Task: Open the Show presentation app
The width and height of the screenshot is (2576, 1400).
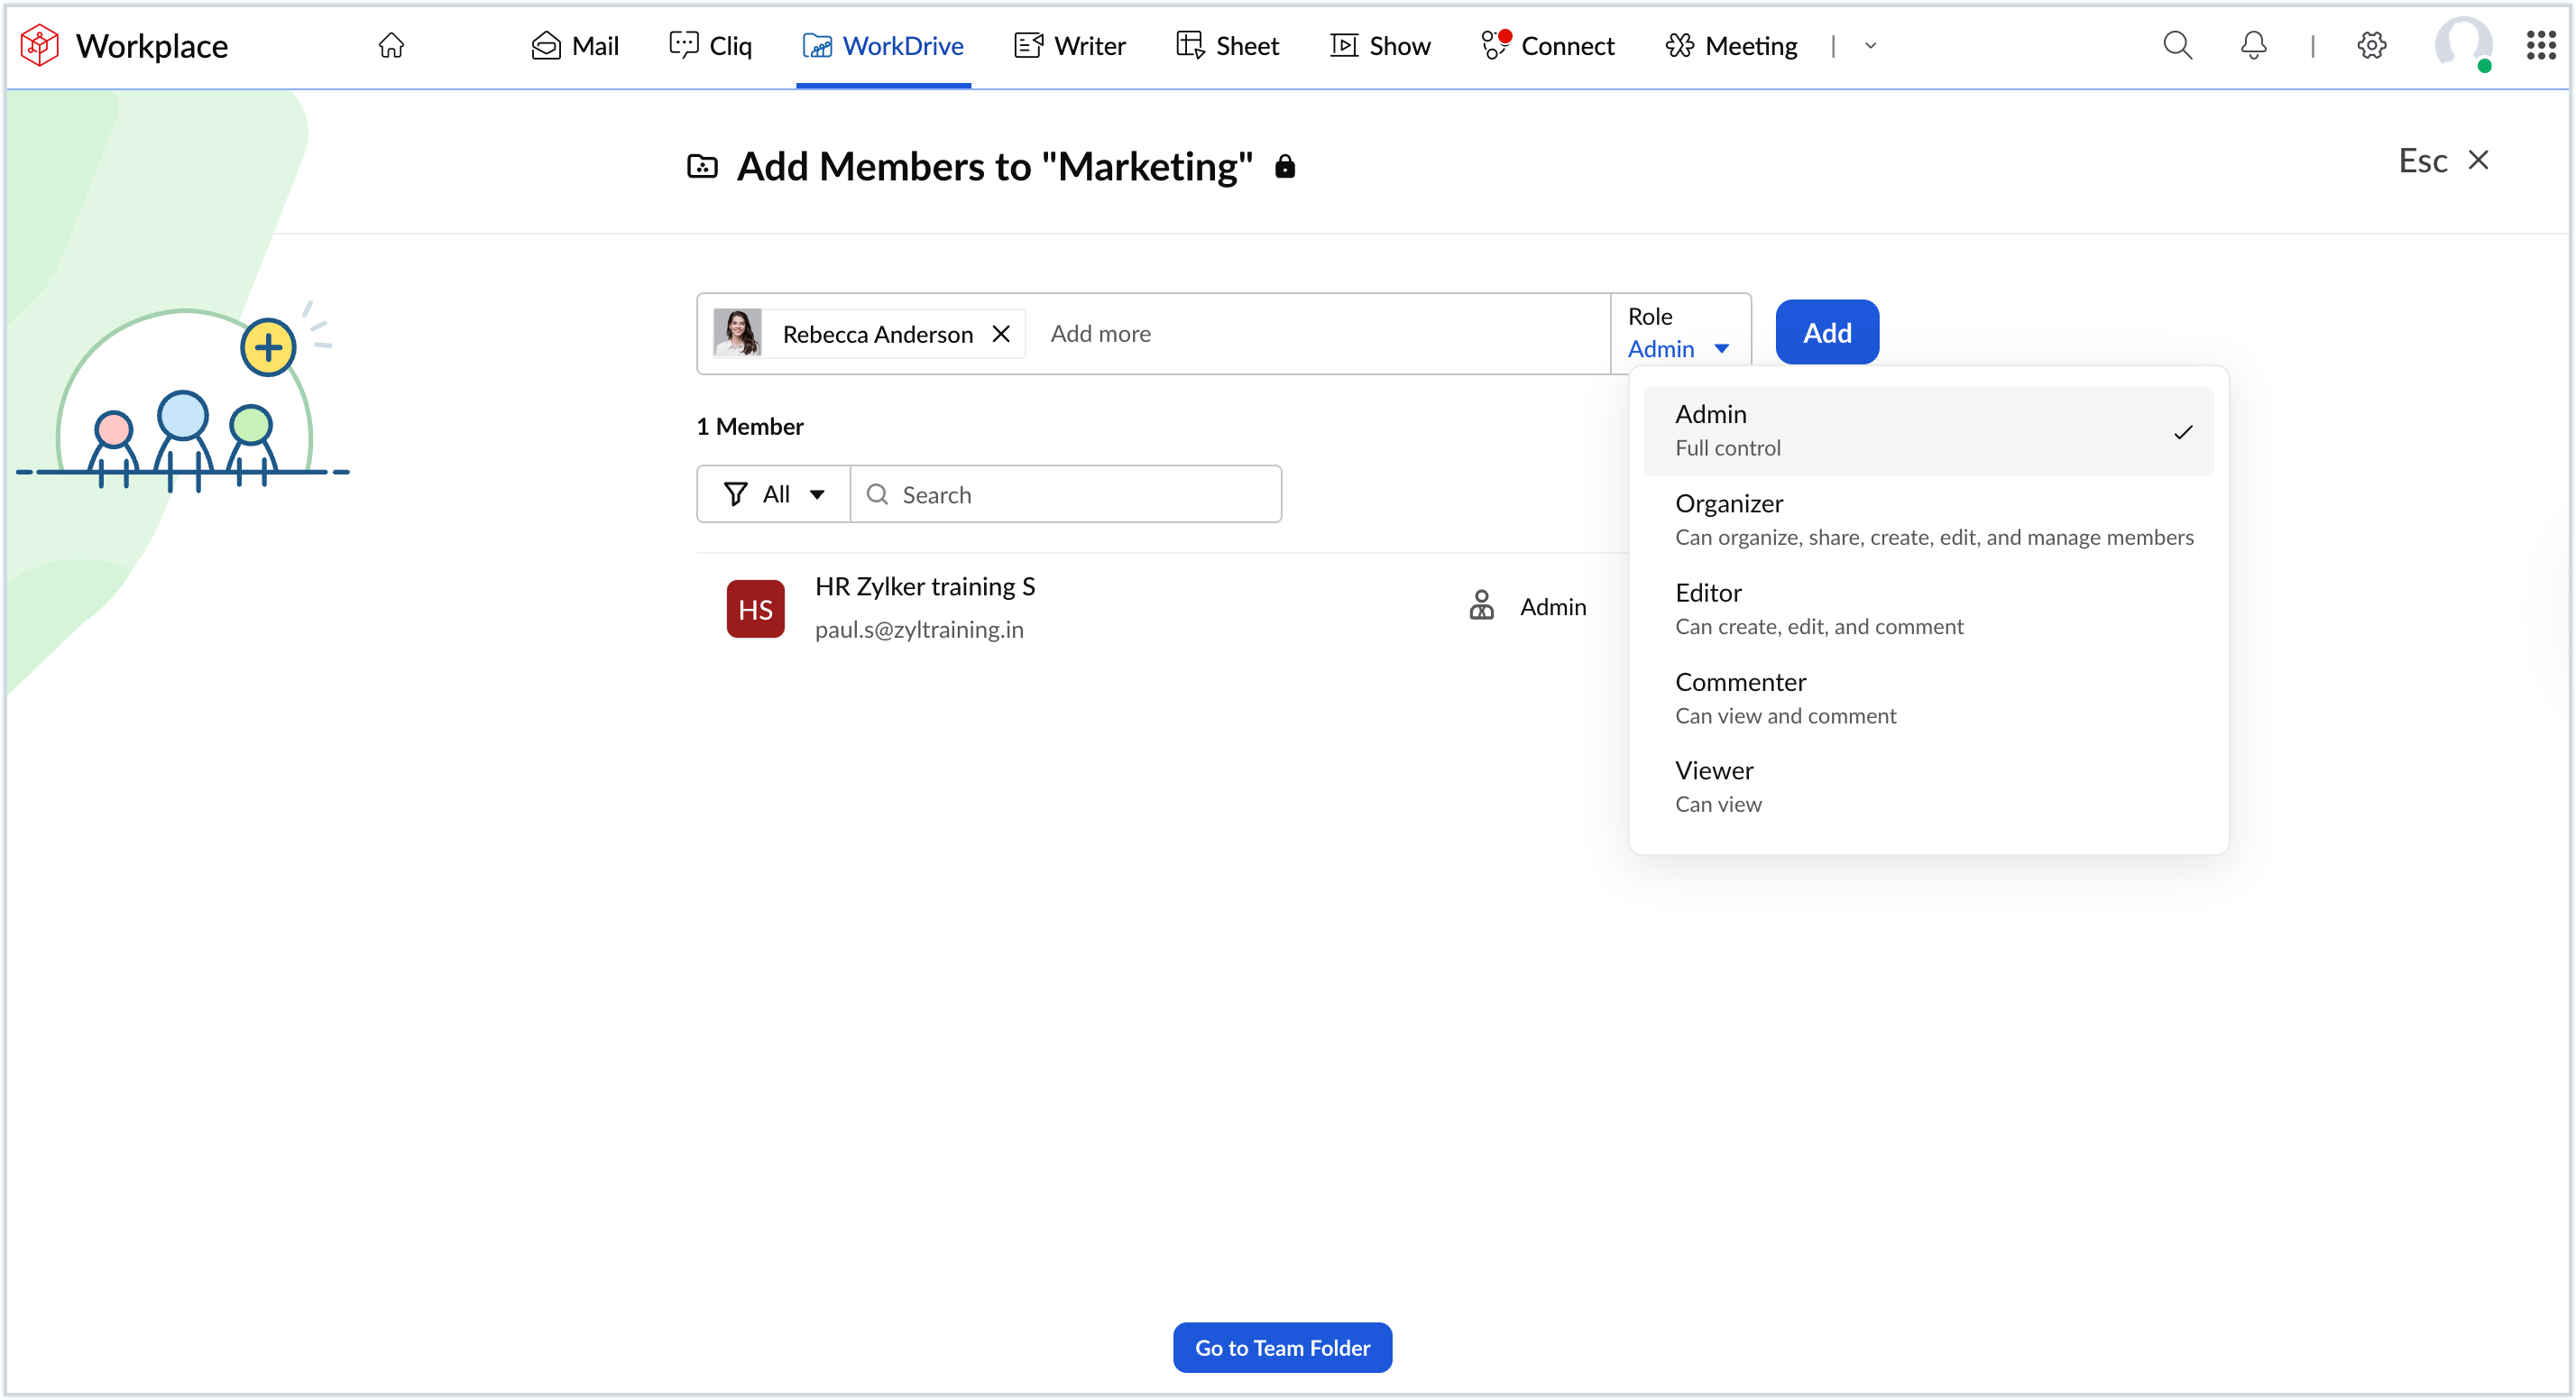Action: tap(1380, 46)
